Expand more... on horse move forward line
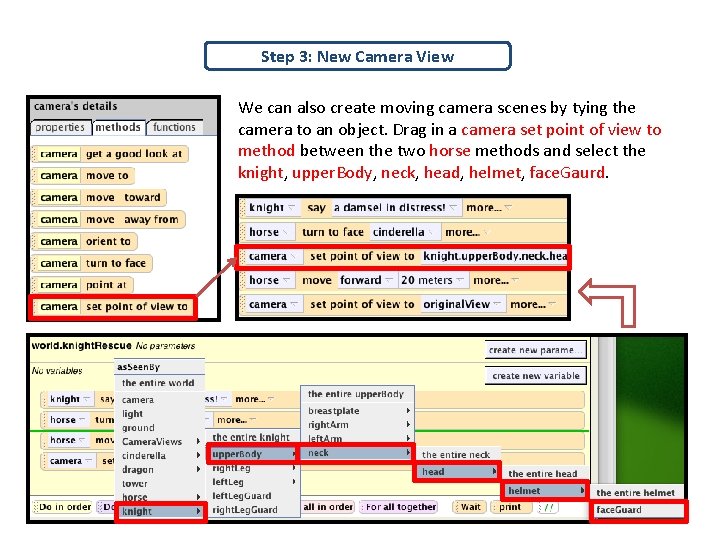 (x=495, y=280)
